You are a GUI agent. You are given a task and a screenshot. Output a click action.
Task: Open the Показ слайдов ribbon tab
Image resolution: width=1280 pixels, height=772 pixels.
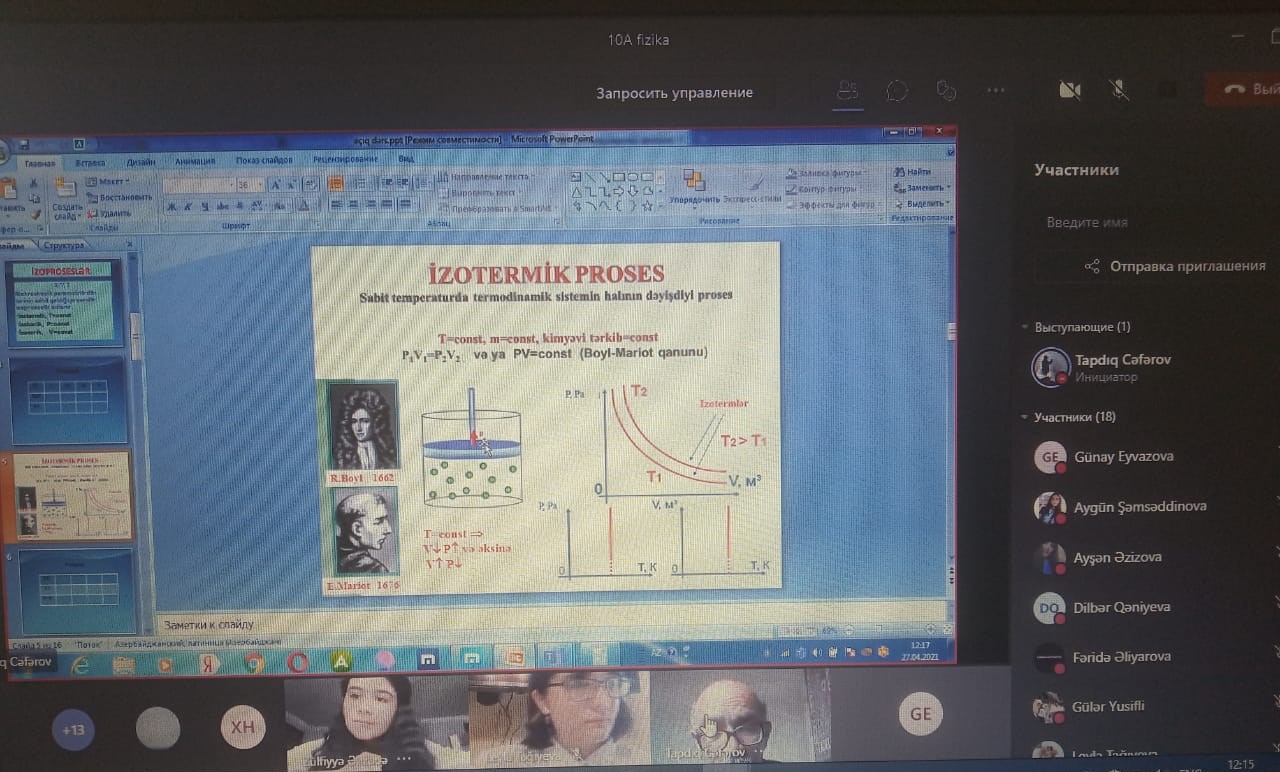264,160
